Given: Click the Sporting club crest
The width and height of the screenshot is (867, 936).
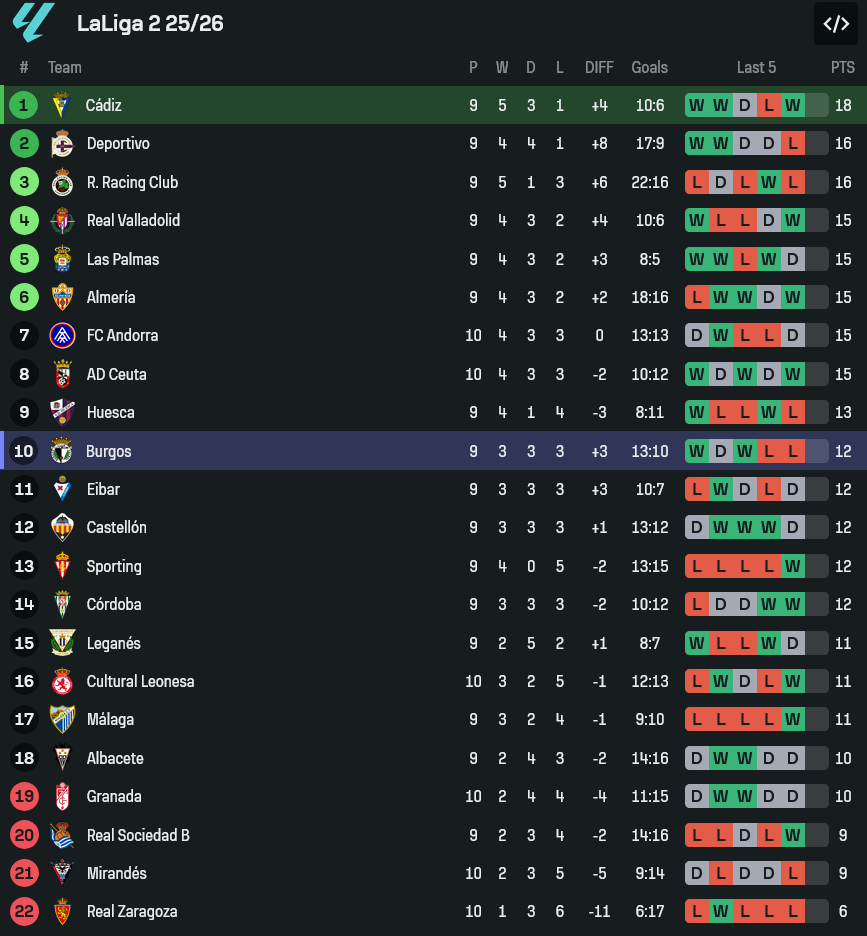Looking at the screenshot, I should pyautogui.click(x=62, y=566).
